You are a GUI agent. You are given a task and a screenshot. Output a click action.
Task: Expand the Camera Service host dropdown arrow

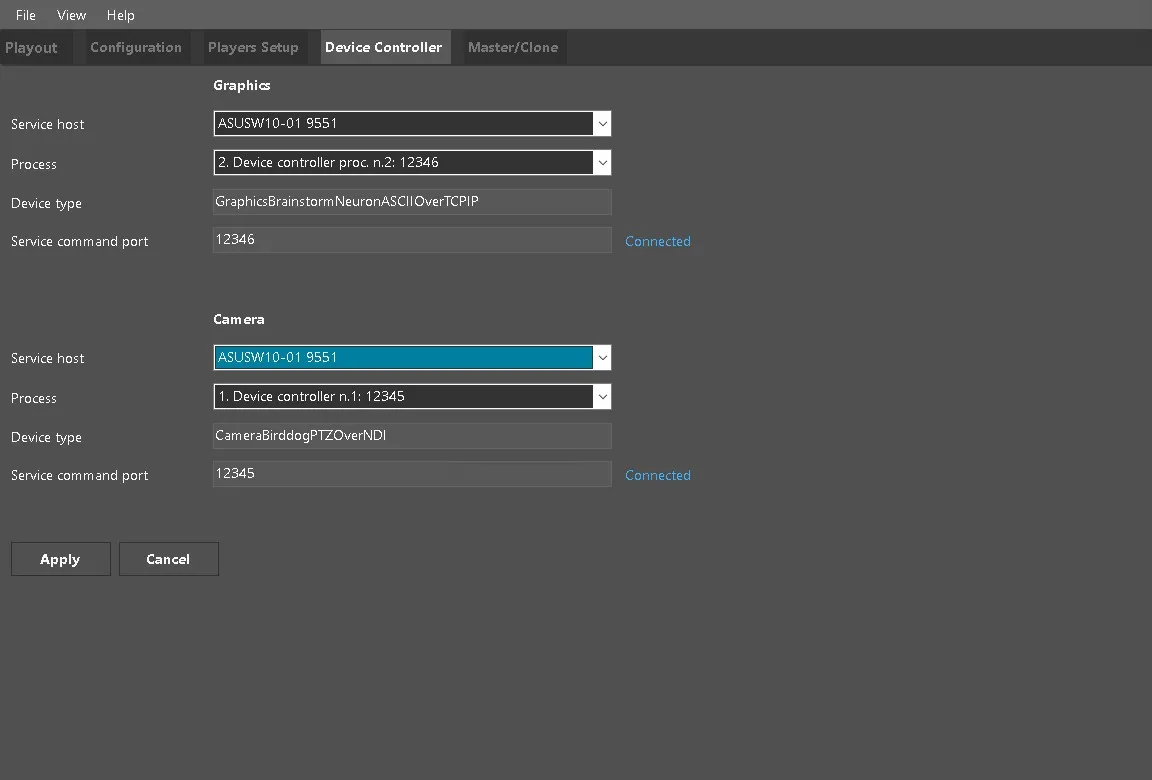pos(602,358)
